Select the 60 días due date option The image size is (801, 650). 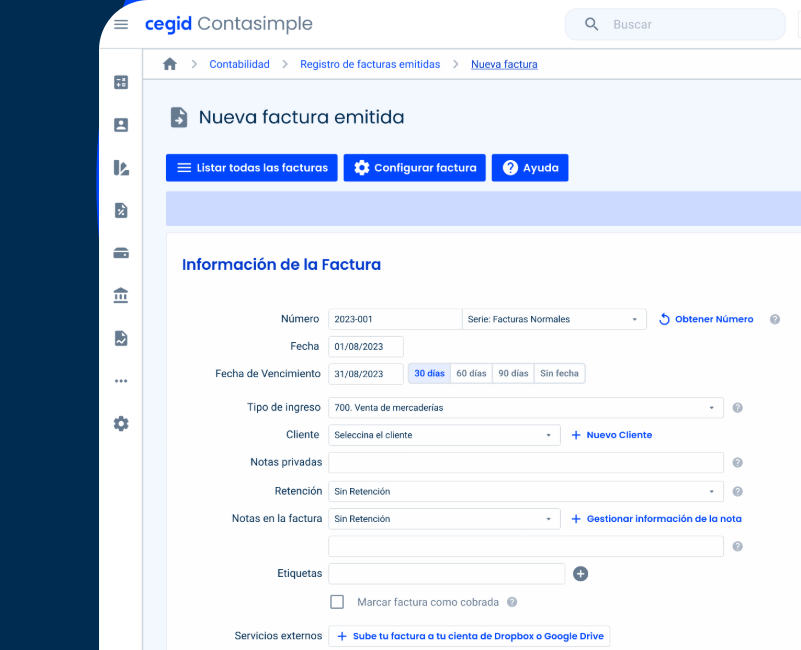471,373
